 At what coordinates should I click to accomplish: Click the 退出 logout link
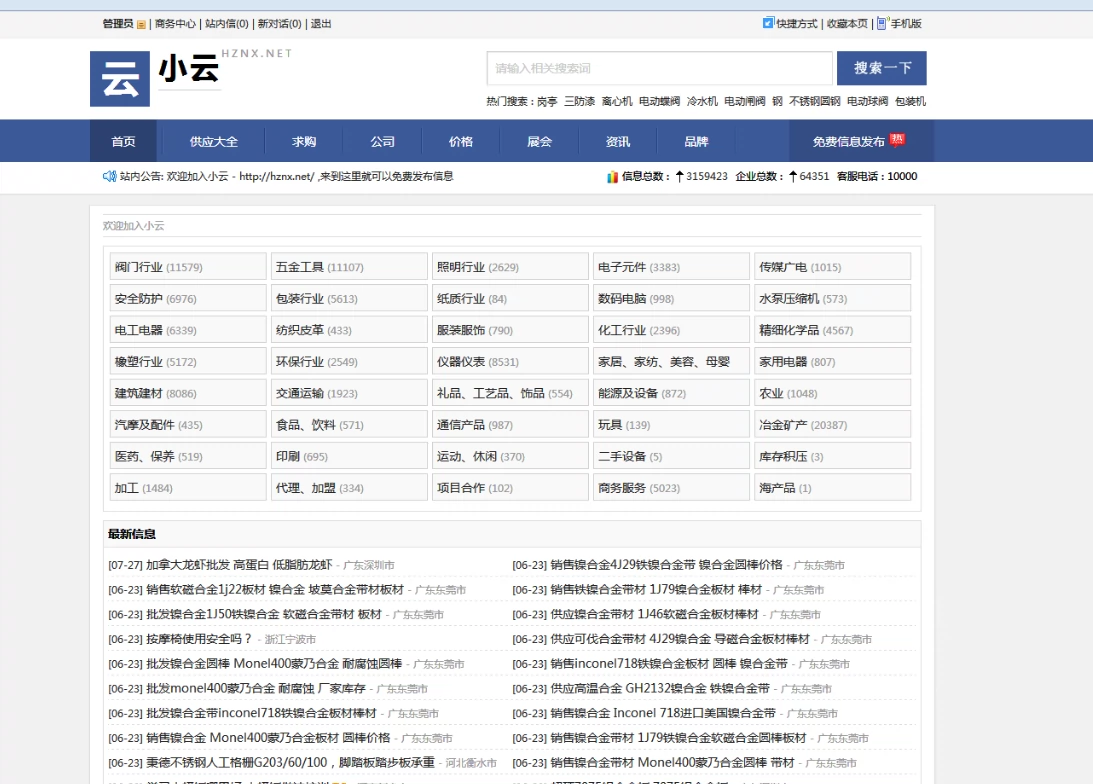tap(321, 24)
